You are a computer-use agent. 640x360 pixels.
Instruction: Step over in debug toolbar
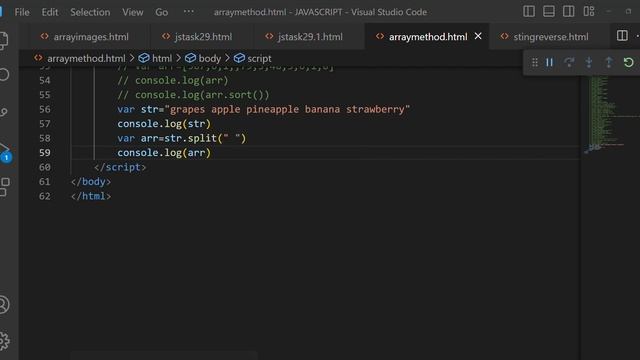(x=569, y=62)
